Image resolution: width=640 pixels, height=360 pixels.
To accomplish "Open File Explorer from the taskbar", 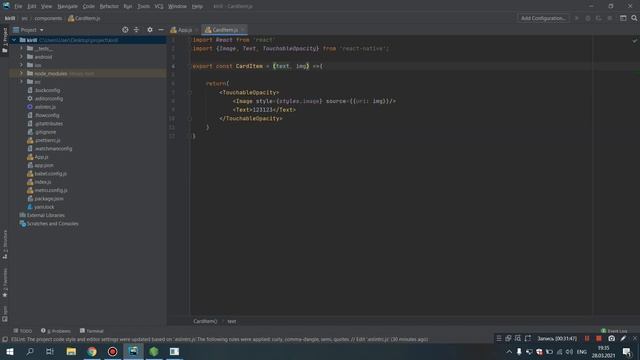I will pos(71,351).
